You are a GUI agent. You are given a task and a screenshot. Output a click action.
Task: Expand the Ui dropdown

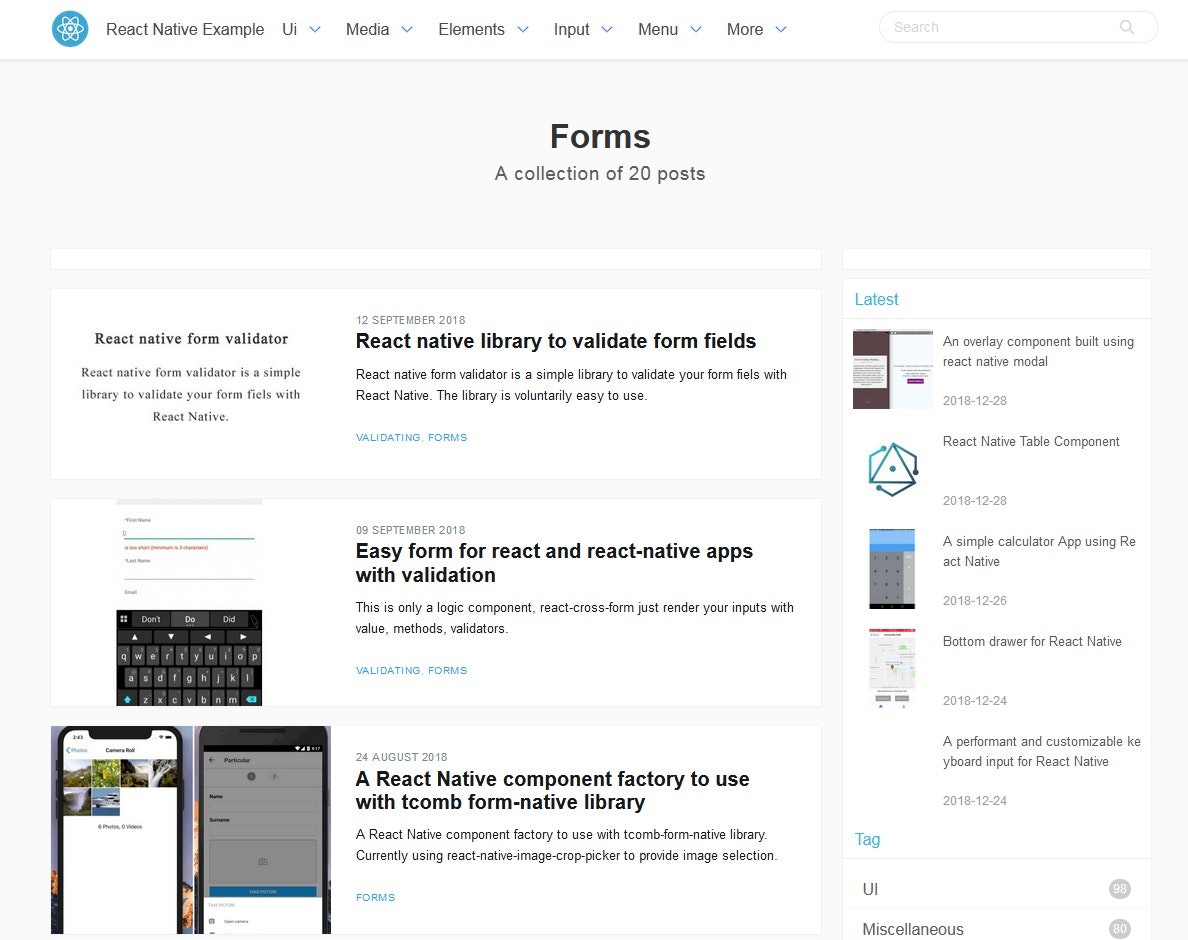pyautogui.click(x=302, y=30)
